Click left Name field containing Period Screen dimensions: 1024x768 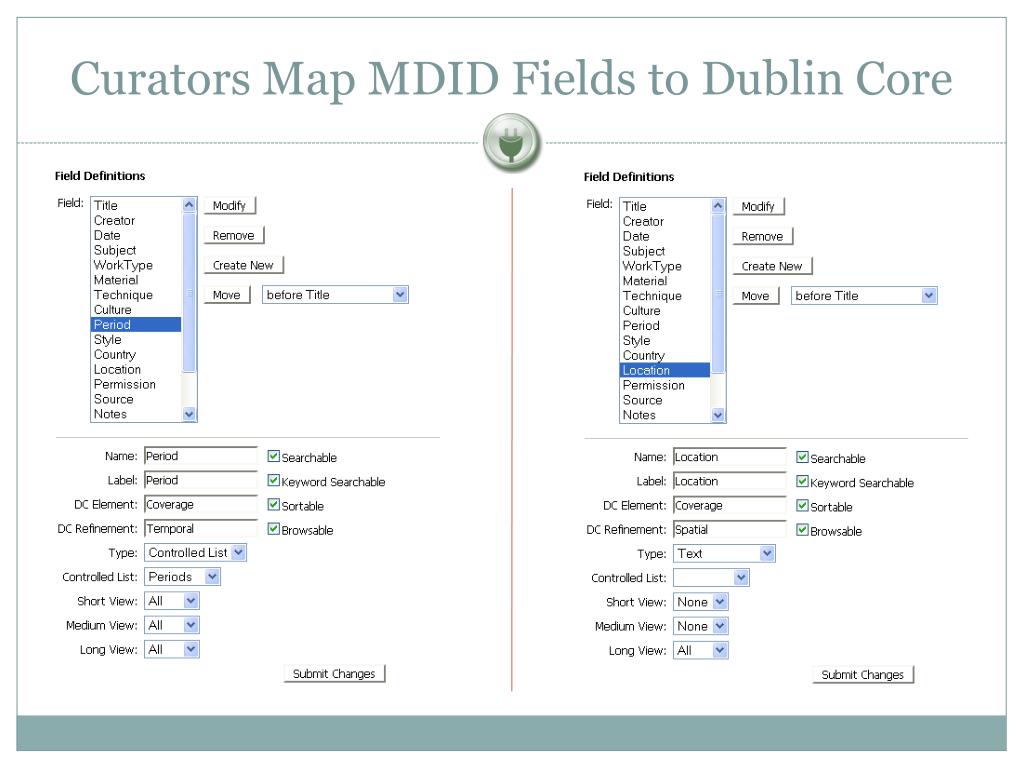pyautogui.click(x=201, y=456)
